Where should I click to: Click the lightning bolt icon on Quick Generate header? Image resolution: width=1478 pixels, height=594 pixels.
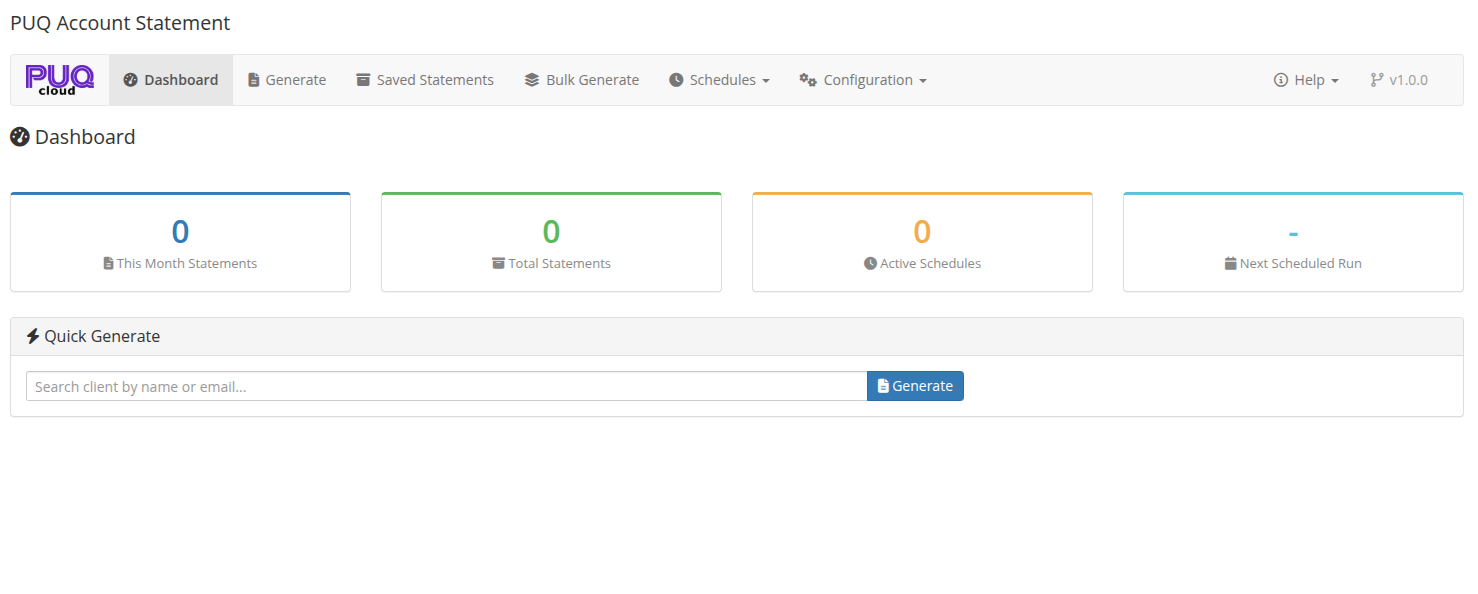pos(30,335)
